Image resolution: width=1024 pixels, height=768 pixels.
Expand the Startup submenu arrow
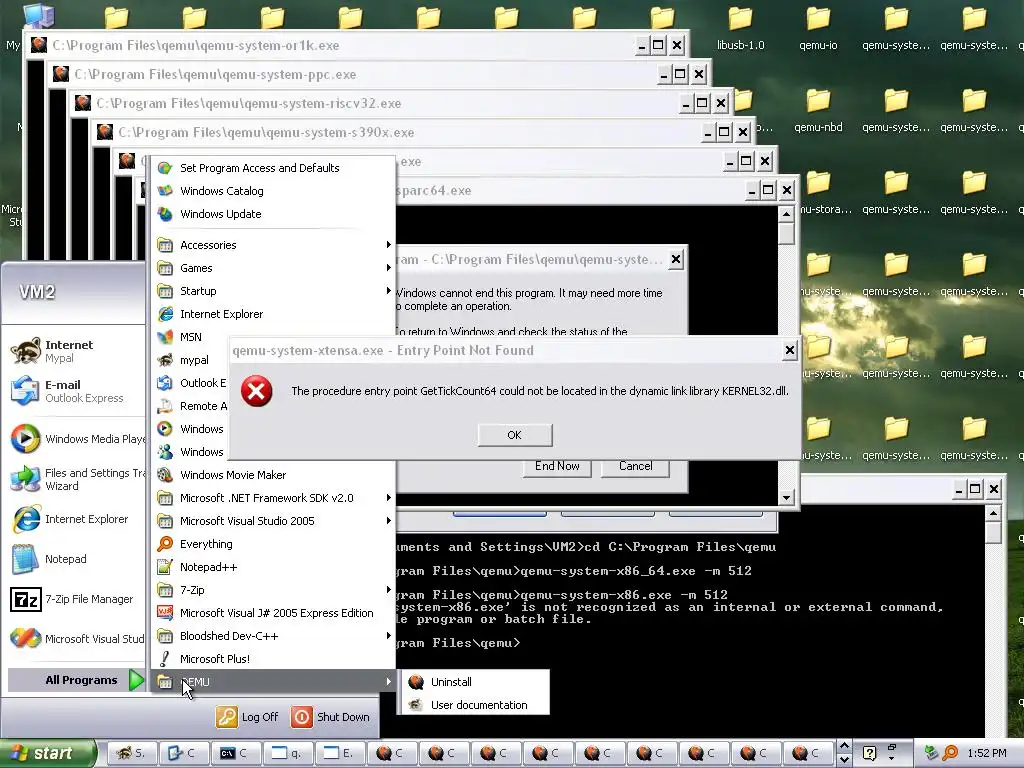389,291
